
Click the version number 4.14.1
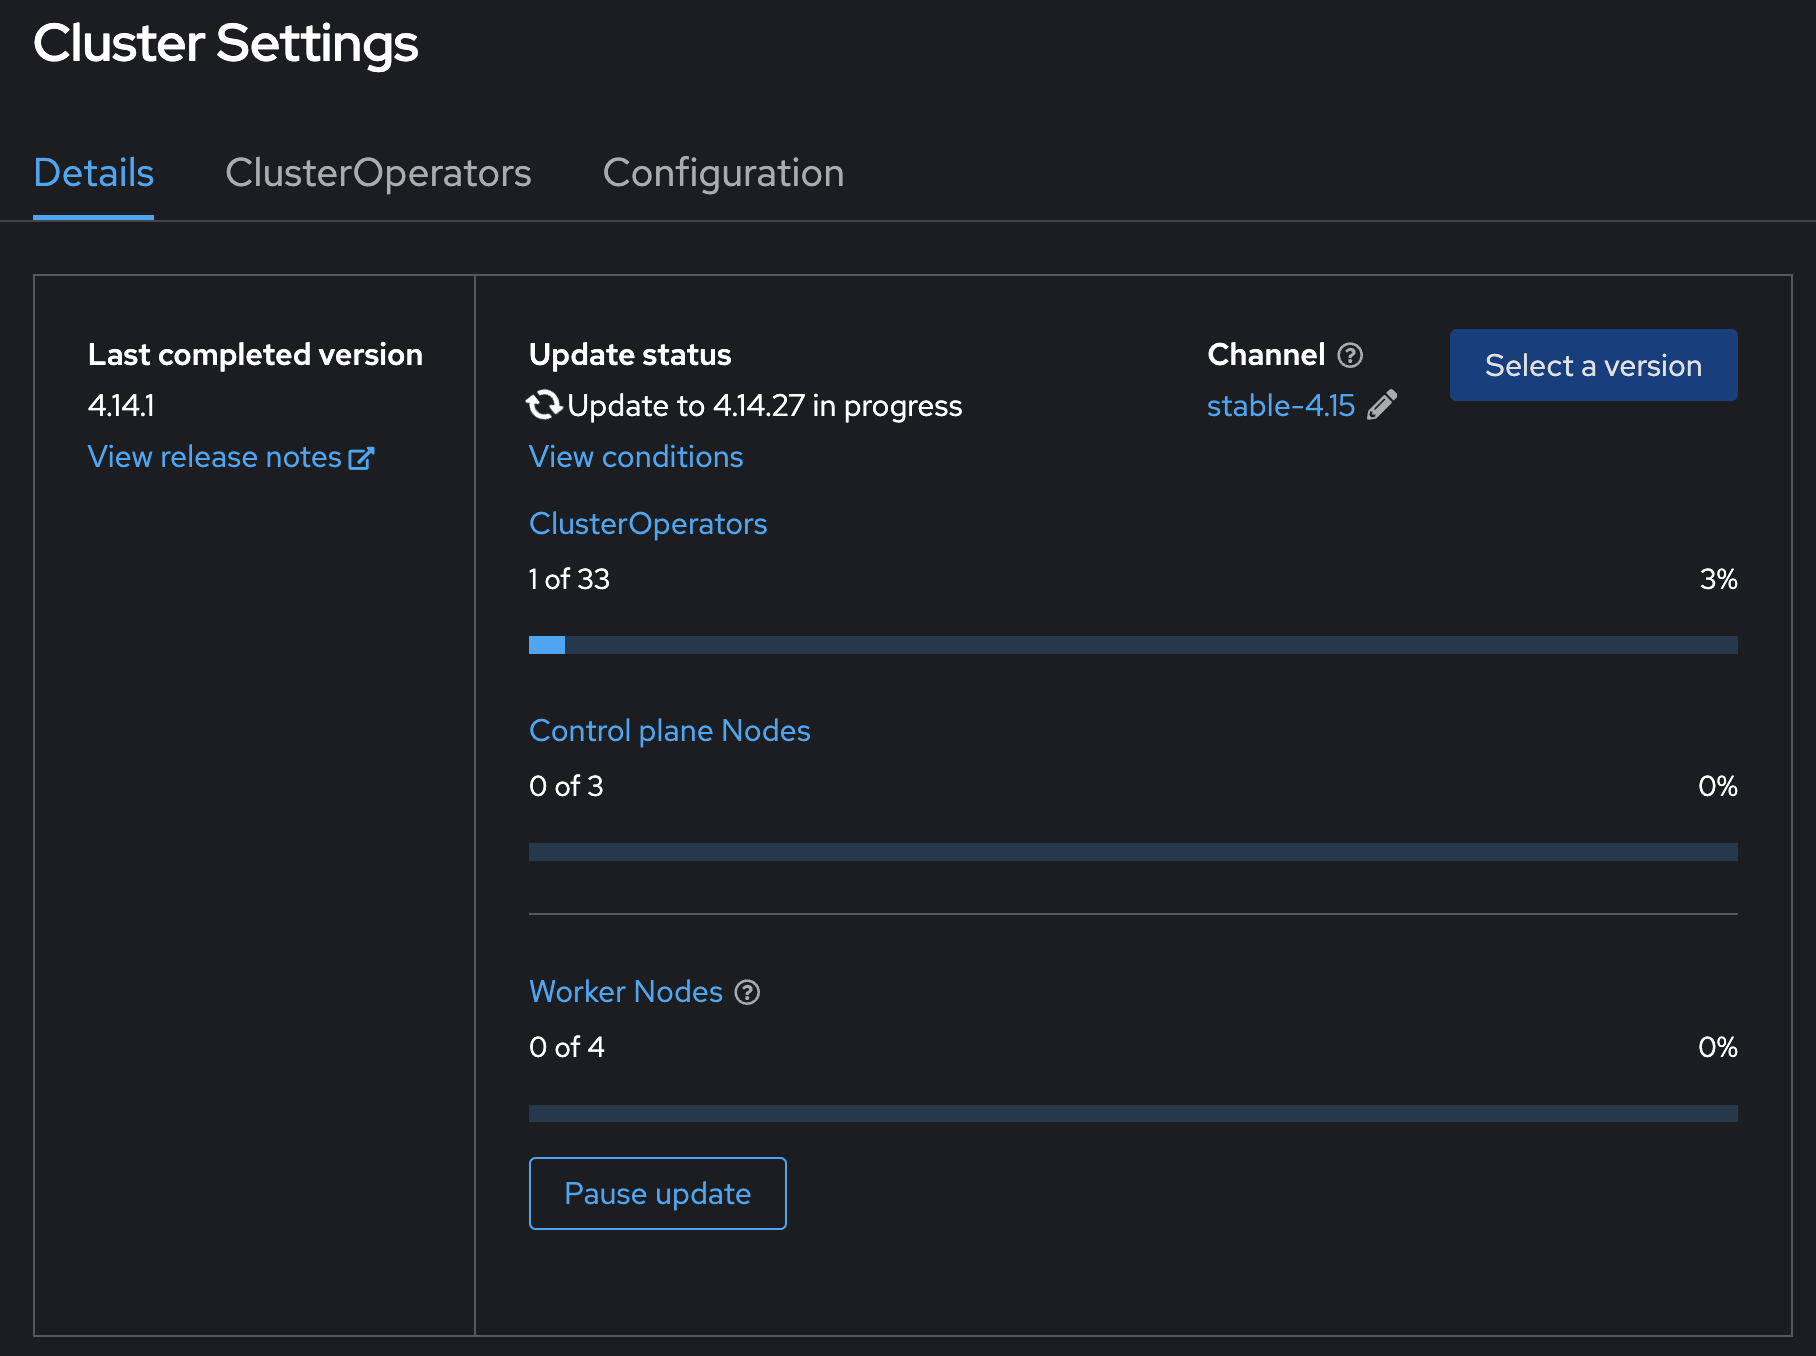(x=121, y=405)
